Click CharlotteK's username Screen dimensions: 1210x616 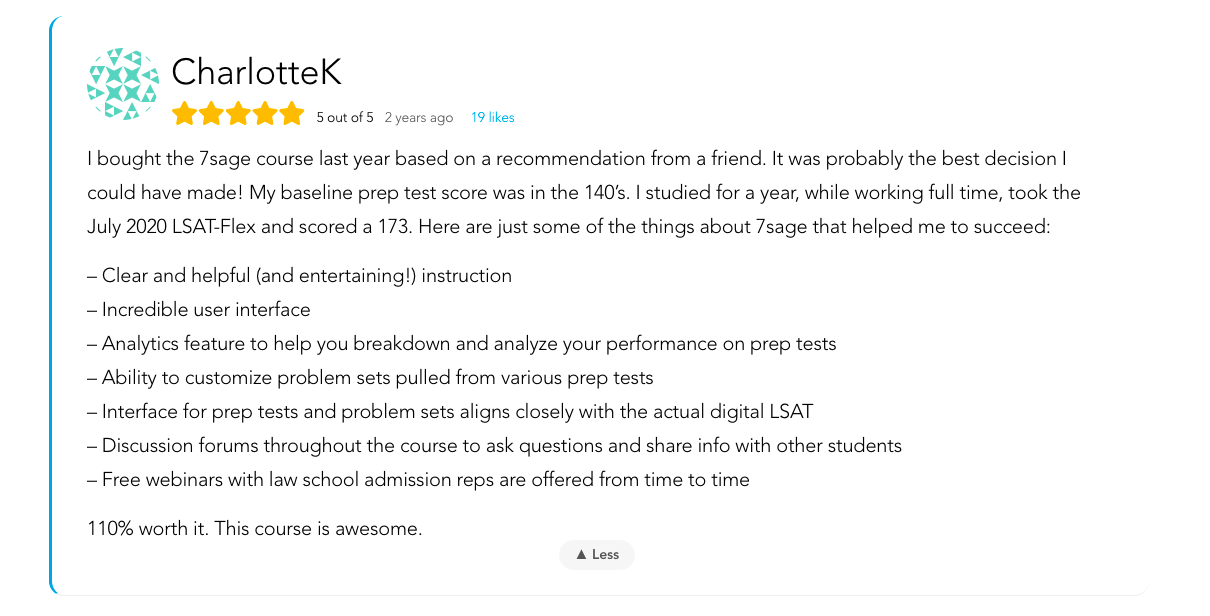point(257,72)
